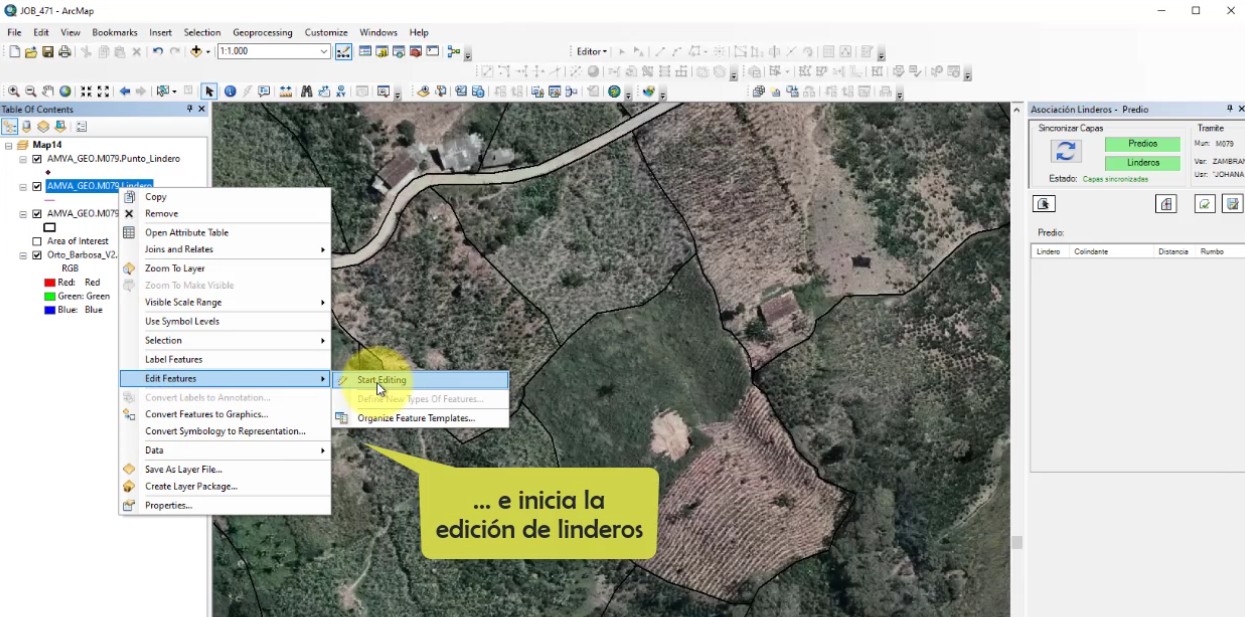The height and width of the screenshot is (617, 1245).
Task: Toggle the checkbox of the third AMVA_GEO.M079 layer
Action: click(38, 214)
